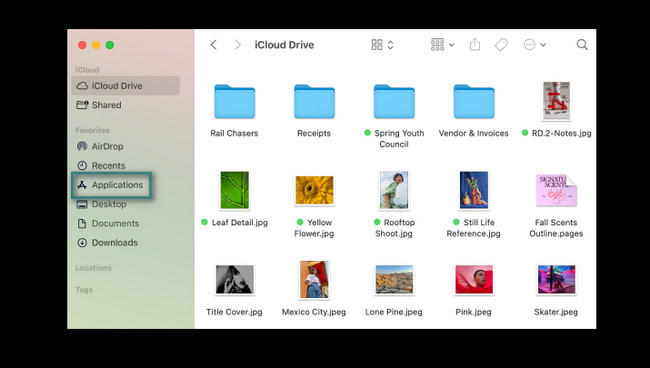This screenshot has width=650, height=368.
Task: Select iCloud Drive in the sidebar
Action: 126,86
